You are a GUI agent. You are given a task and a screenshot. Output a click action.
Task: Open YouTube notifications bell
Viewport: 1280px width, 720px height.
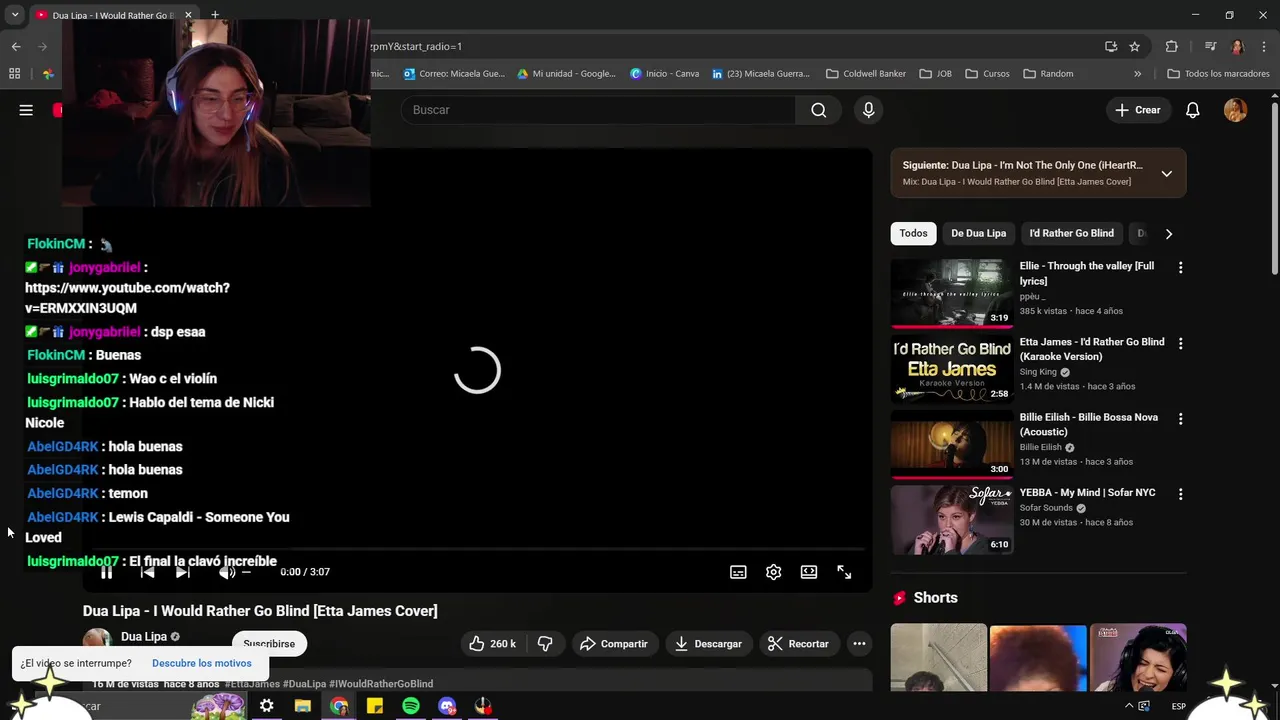click(1192, 110)
